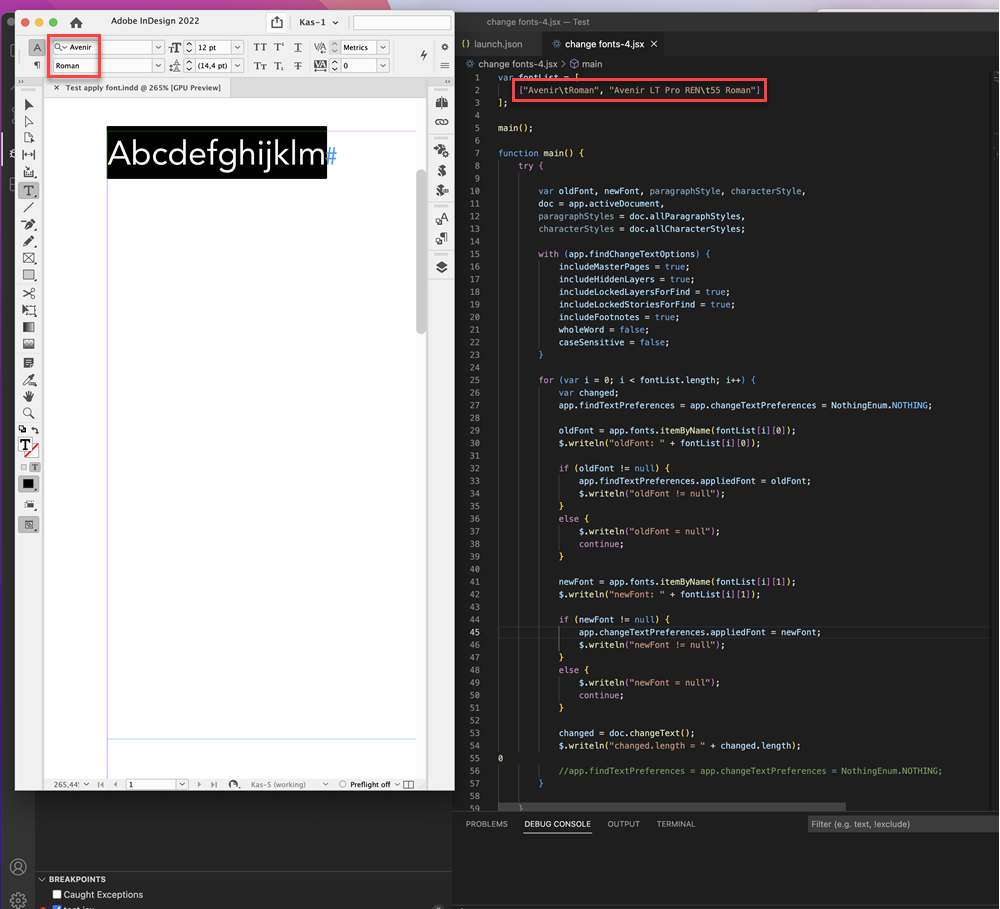
Task: Click the Adobe search input field
Action: click(x=402, y=23)
